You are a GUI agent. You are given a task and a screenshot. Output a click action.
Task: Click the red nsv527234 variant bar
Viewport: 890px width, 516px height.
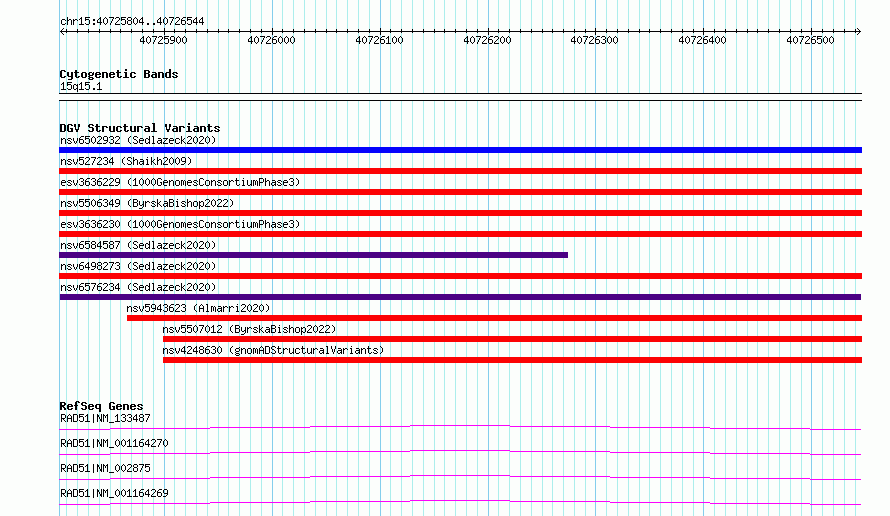pyautogui.click(x=460, y=171)
